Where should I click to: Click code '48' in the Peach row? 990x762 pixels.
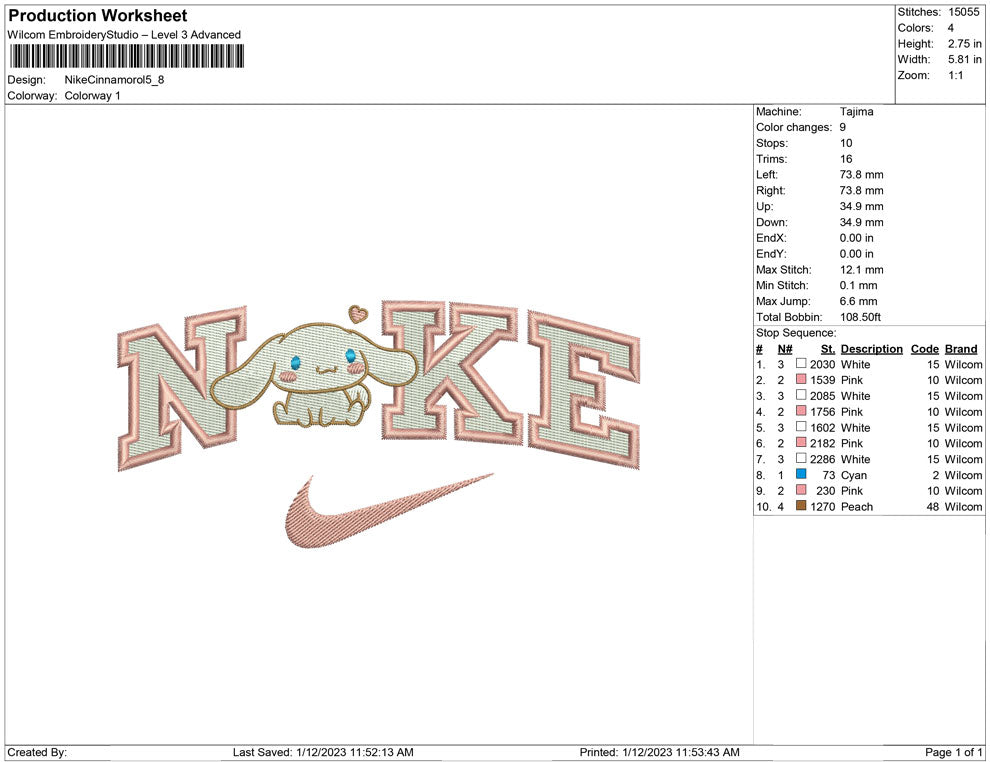[933, 506]
